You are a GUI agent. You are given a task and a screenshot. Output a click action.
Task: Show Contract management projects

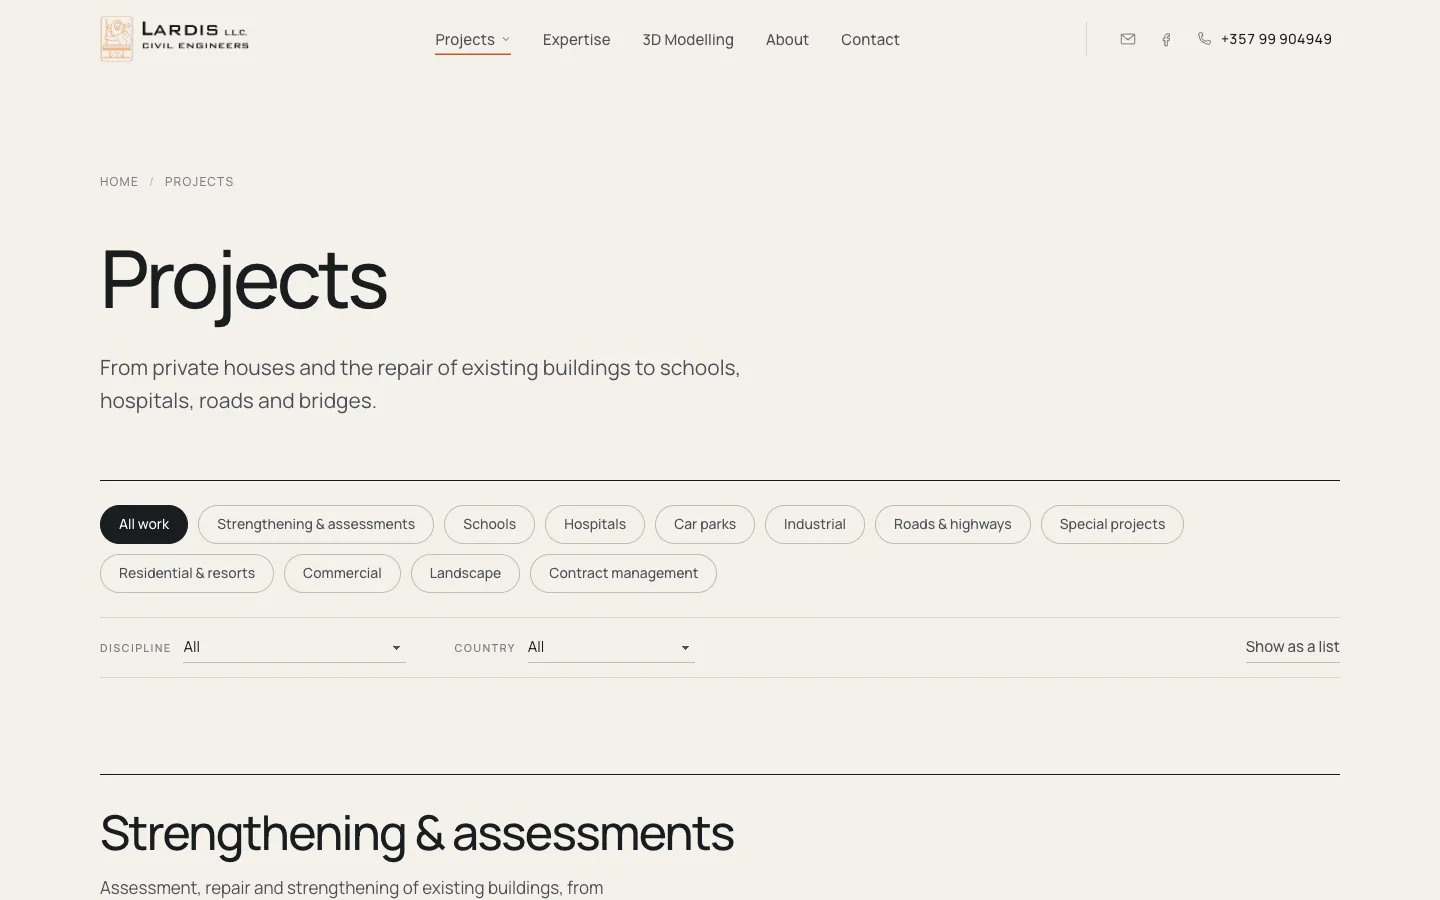click(623, 573)
